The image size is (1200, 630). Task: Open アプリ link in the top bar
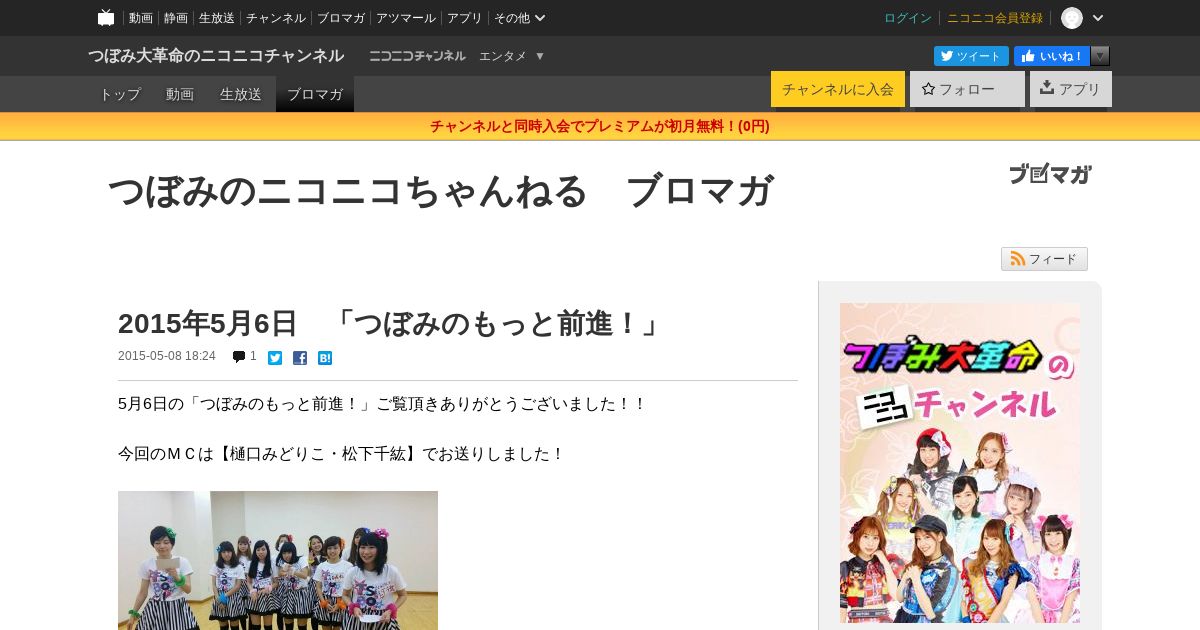coord(465,18)
